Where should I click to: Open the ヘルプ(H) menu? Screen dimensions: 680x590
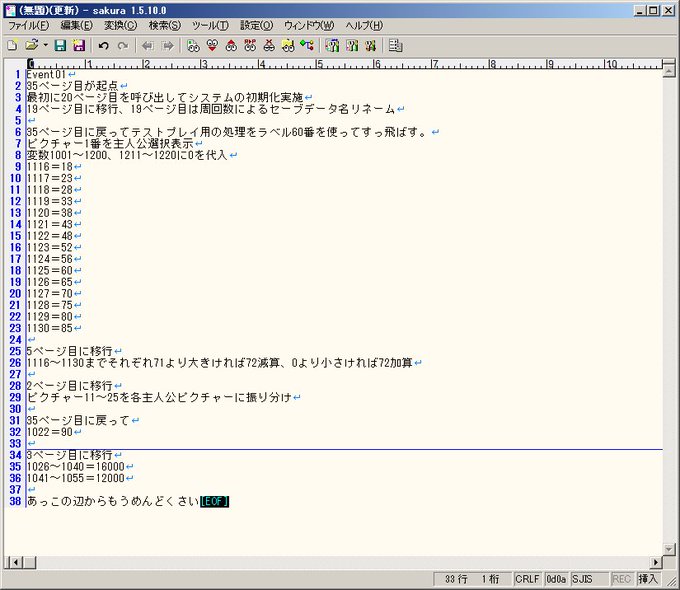(x=364, y=26)
